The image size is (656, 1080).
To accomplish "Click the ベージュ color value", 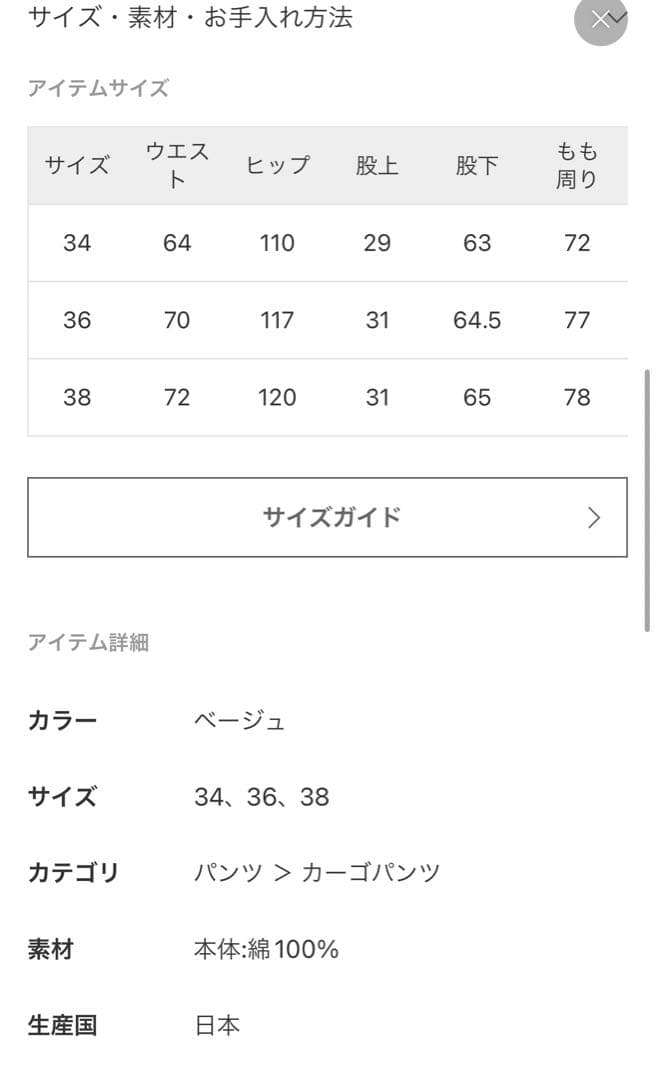I will (241, 720).
